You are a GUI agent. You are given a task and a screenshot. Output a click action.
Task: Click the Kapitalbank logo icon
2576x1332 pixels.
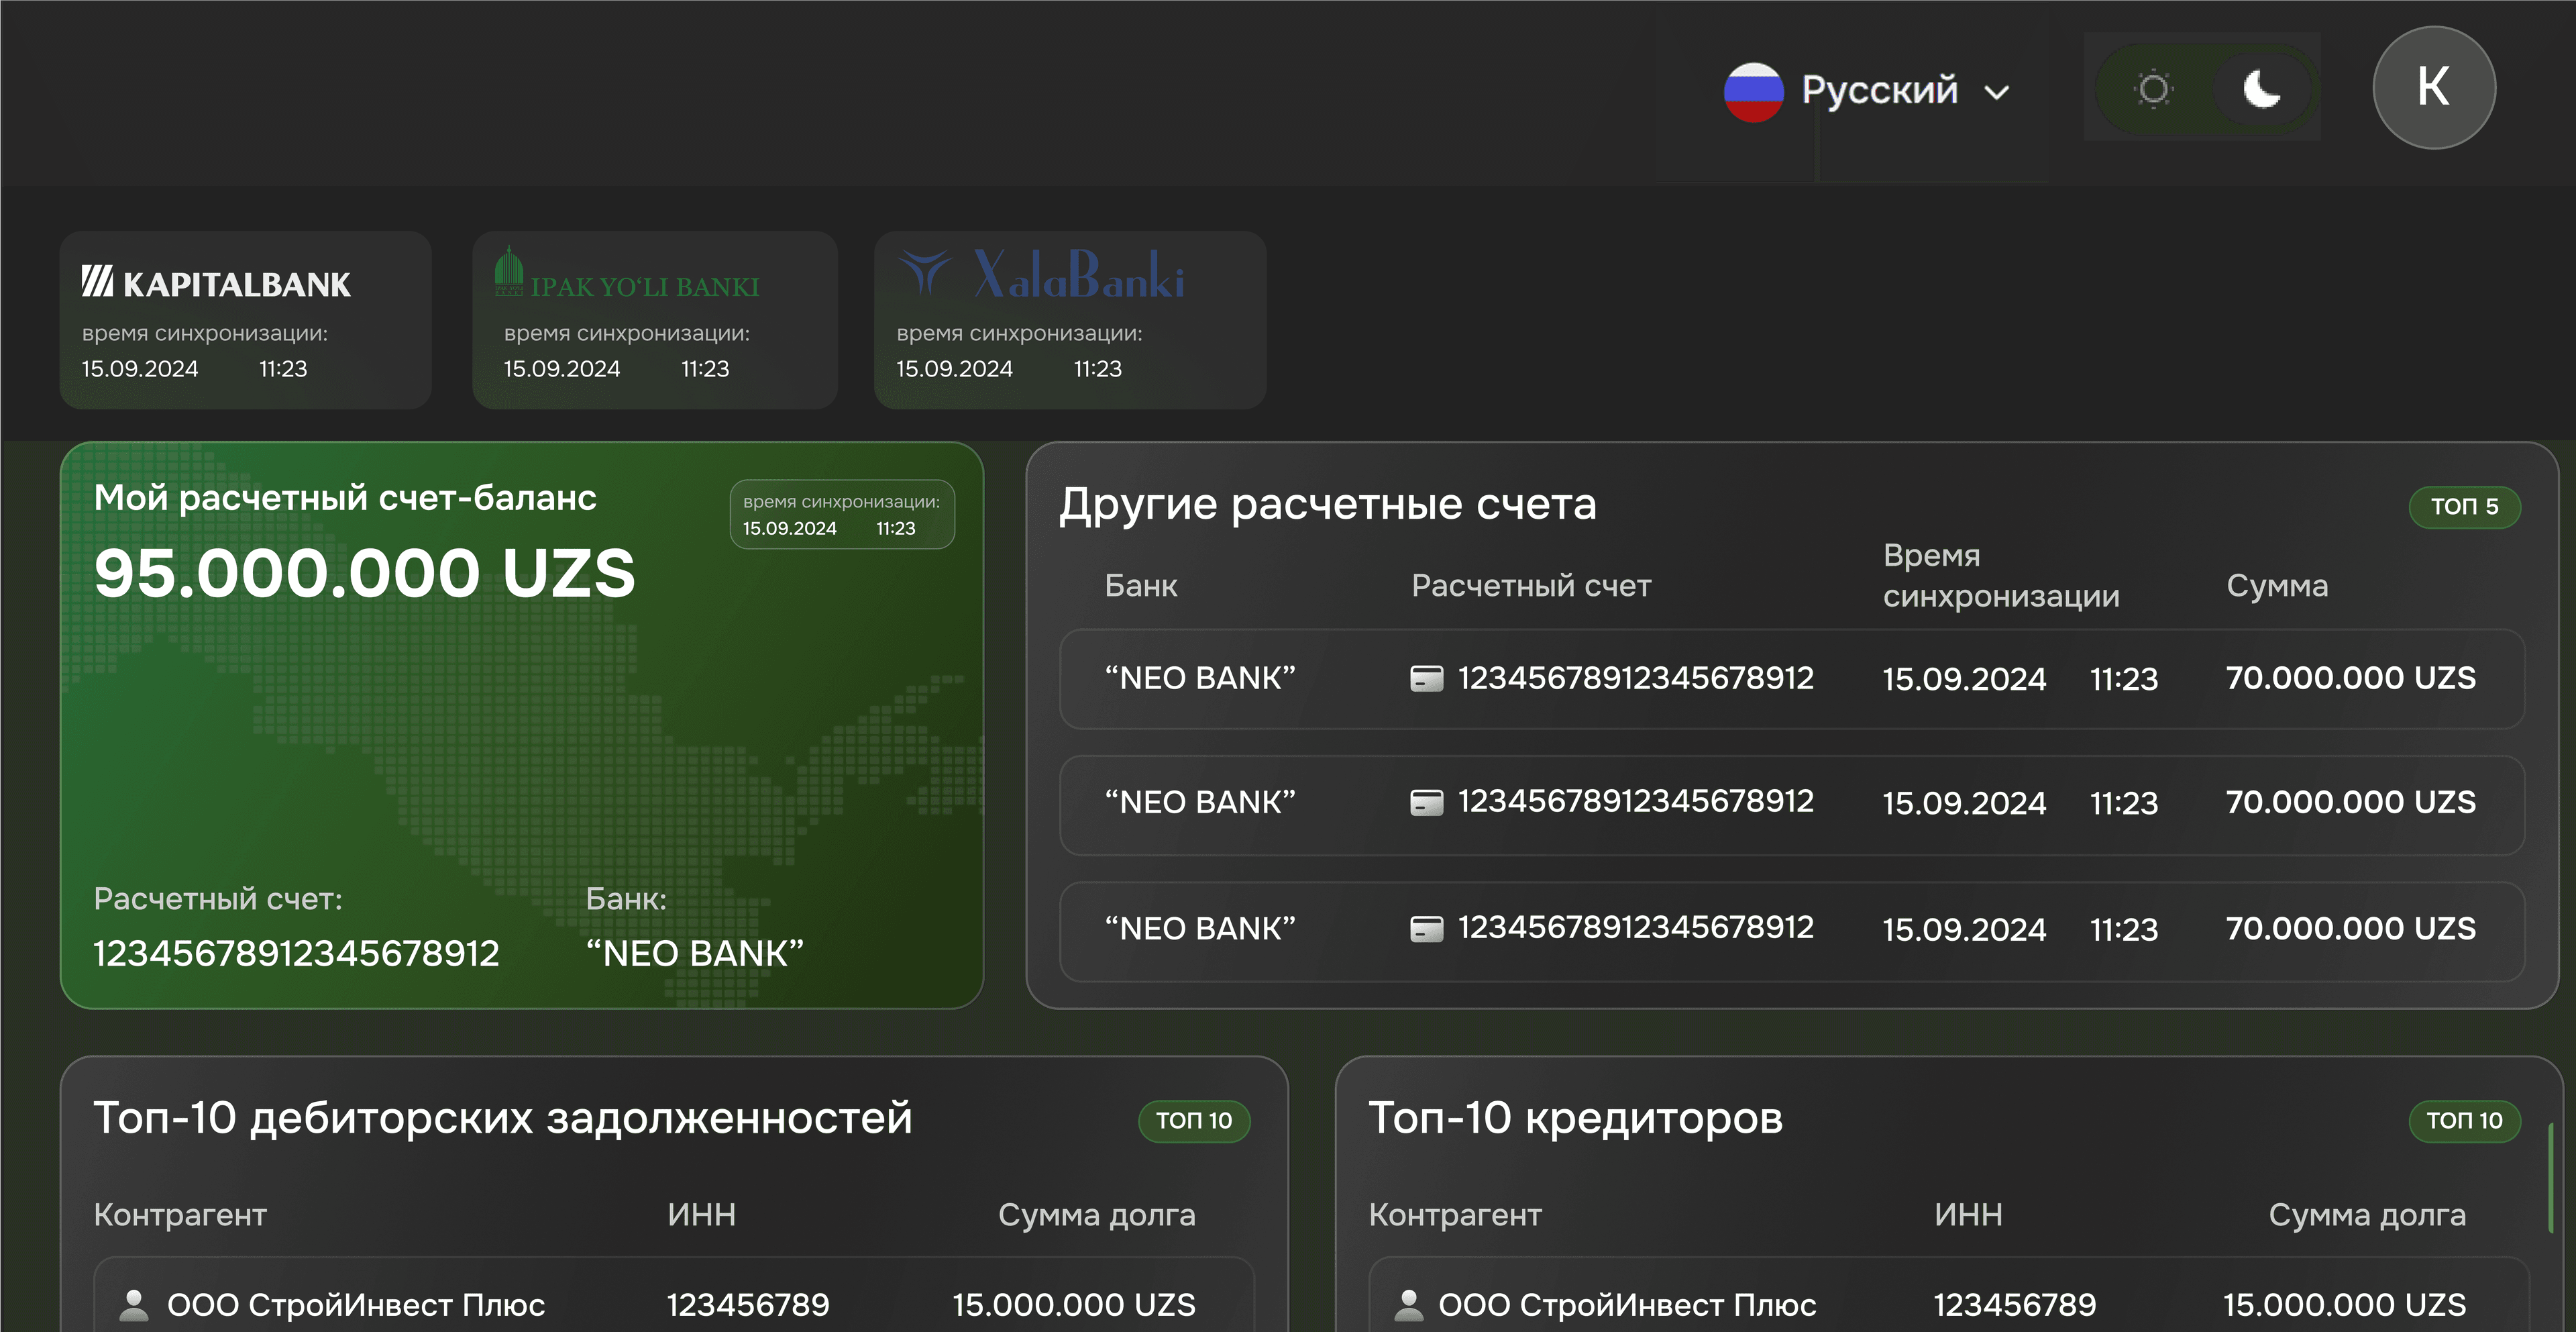pyautogui.click(x=97, y=282)
